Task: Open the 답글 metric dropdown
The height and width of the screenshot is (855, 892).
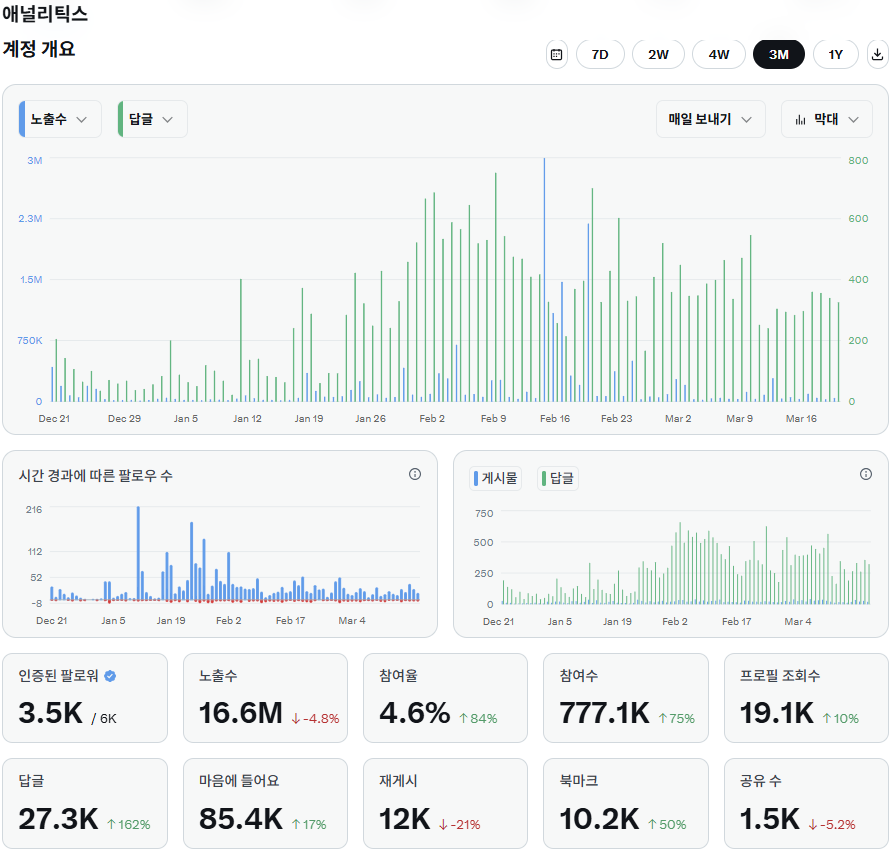Action: [x=152, y=119]
